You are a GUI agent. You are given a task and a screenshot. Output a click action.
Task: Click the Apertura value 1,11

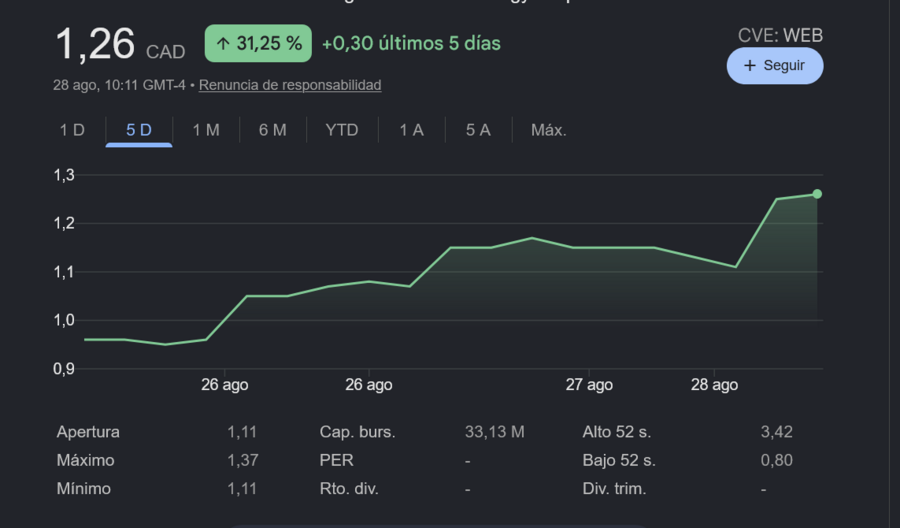242,432
